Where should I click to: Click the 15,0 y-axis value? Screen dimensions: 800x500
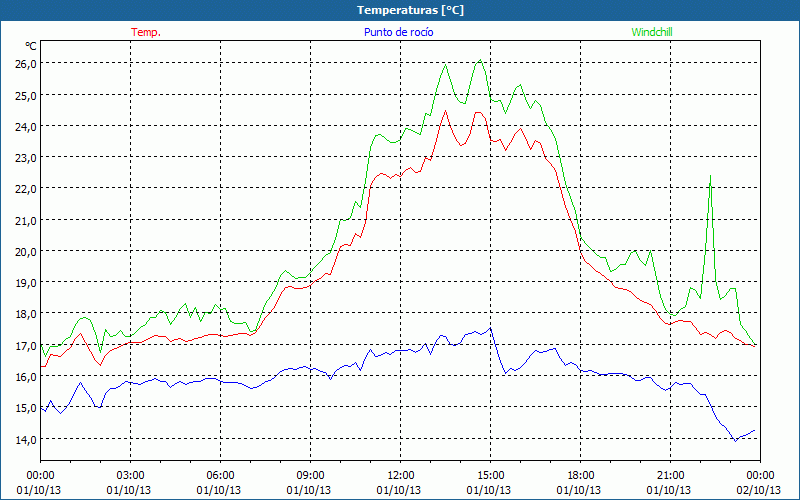click(26, 408)
